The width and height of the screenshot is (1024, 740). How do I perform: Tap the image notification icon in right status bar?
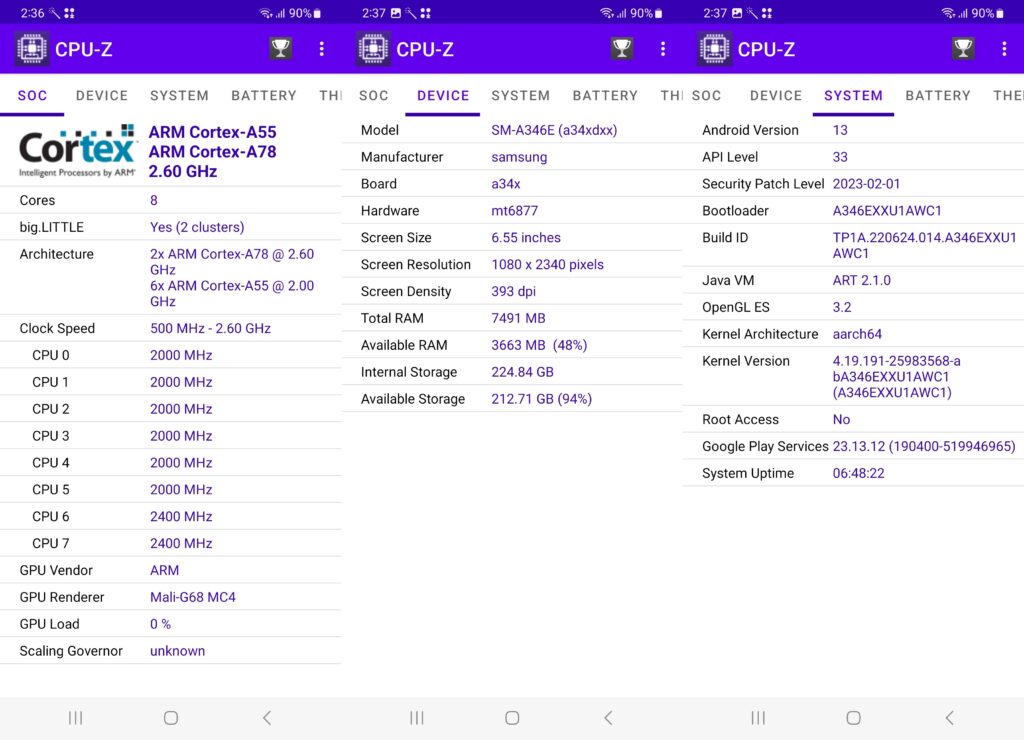[737, 13]
